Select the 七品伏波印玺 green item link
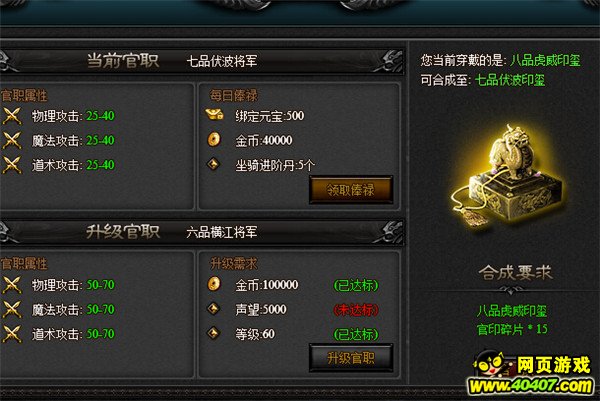Image resolution: width=600 pixels, height=401 pixels. (x=510, y=80)
